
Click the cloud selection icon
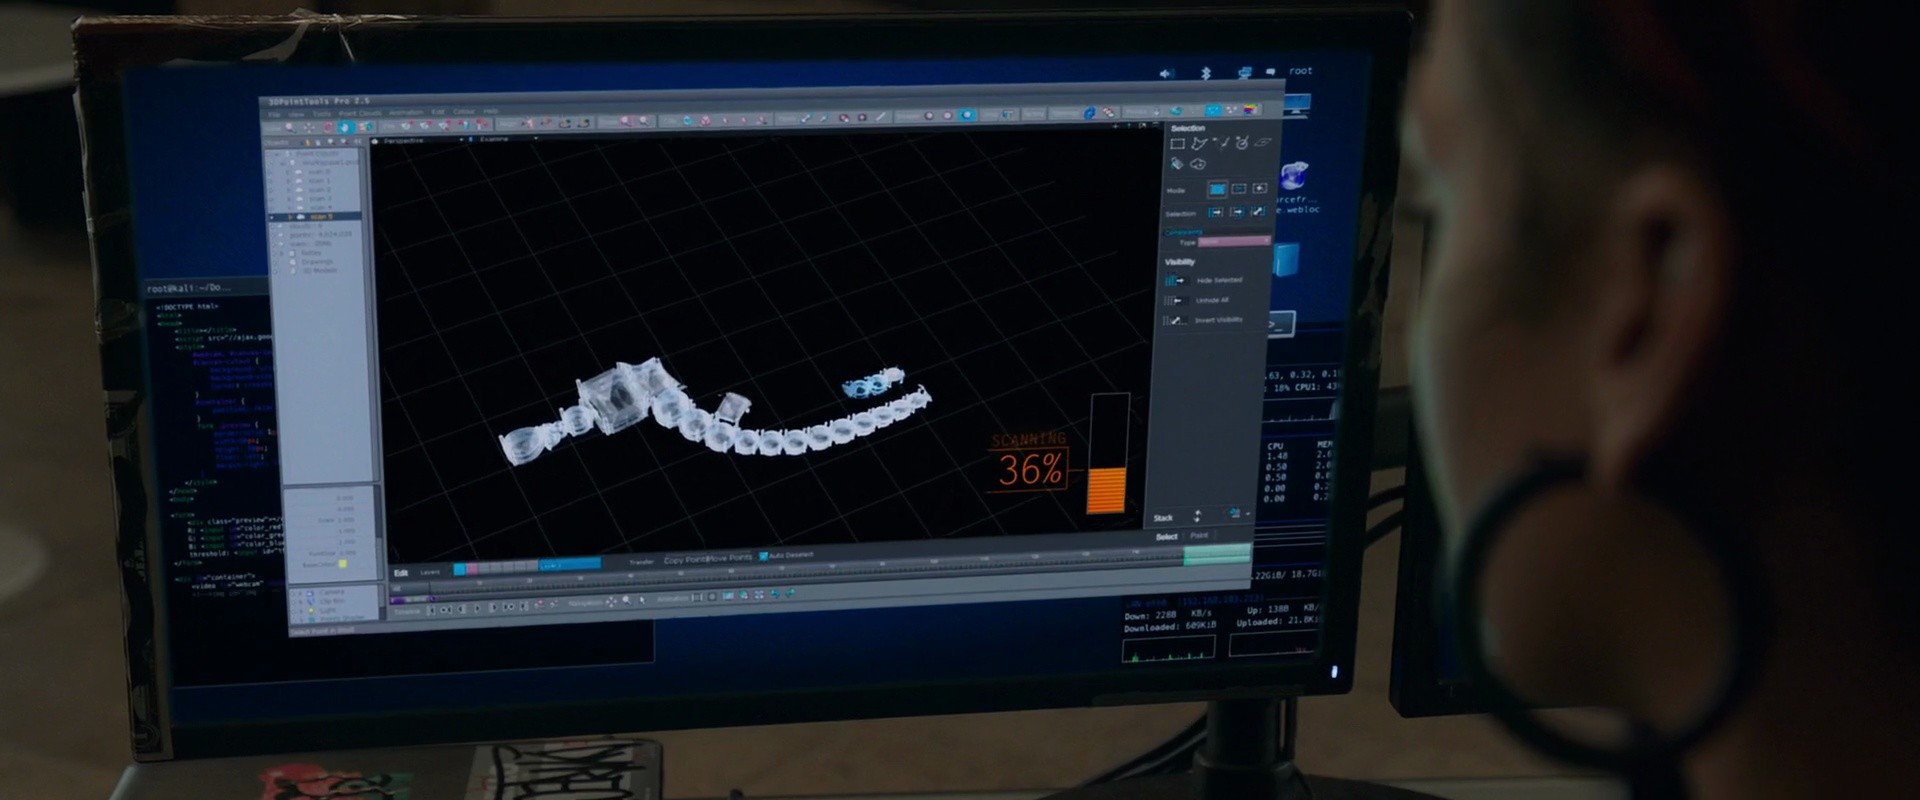(1198, 164)
